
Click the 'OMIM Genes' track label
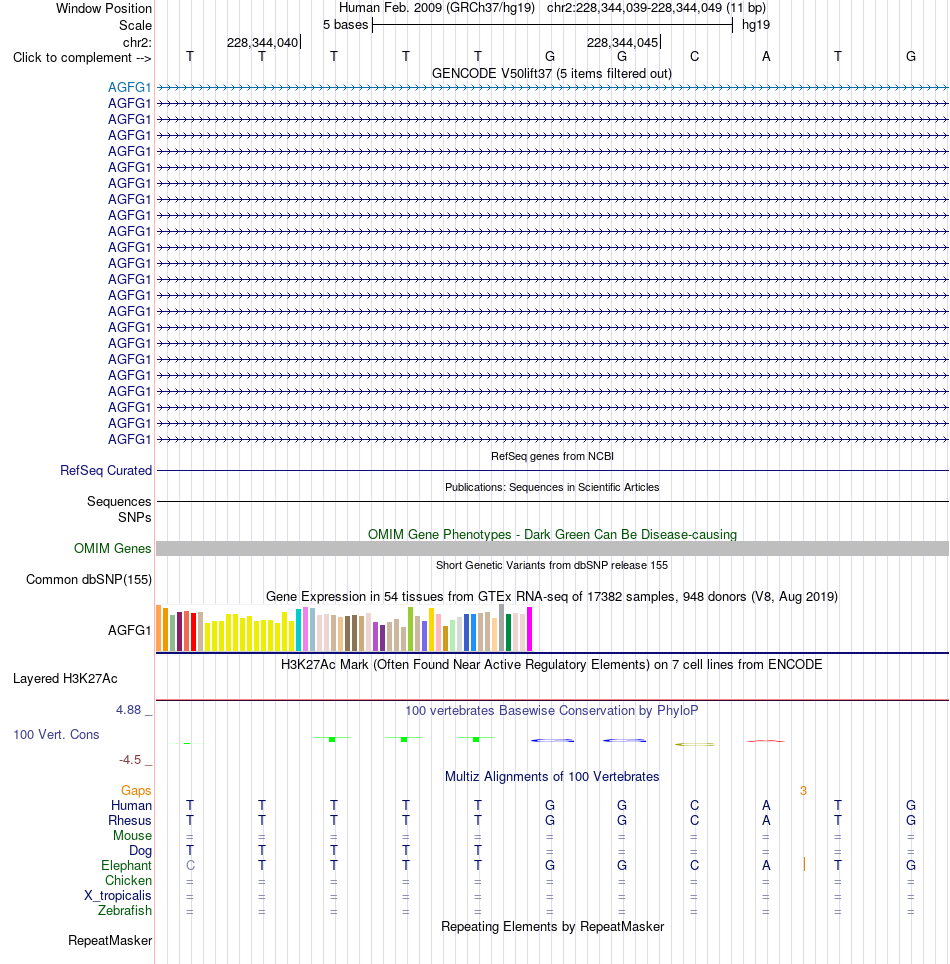113,548
